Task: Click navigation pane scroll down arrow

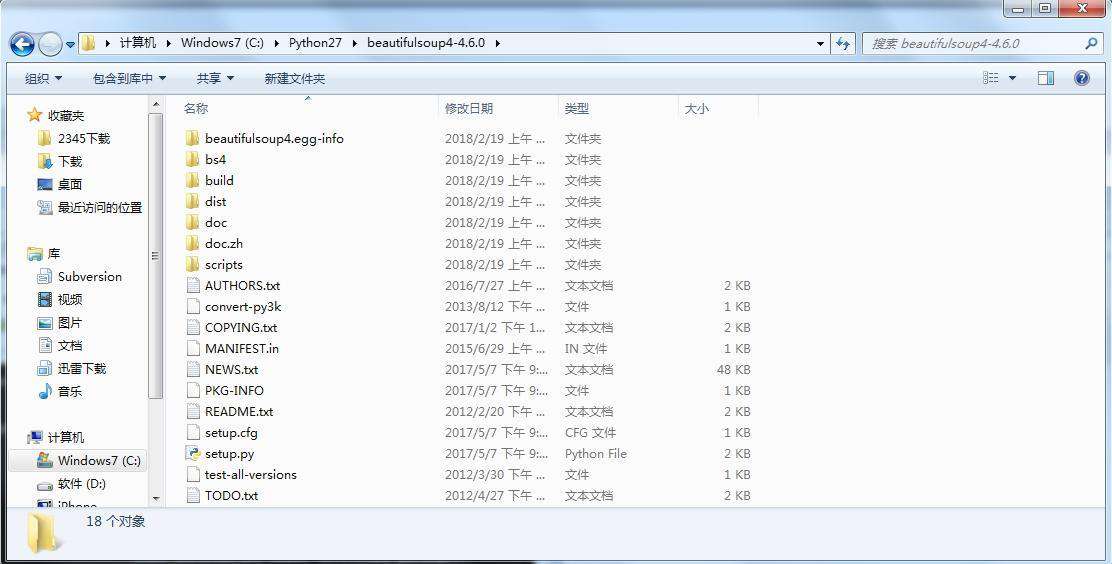Action: [x=157, y=499]
